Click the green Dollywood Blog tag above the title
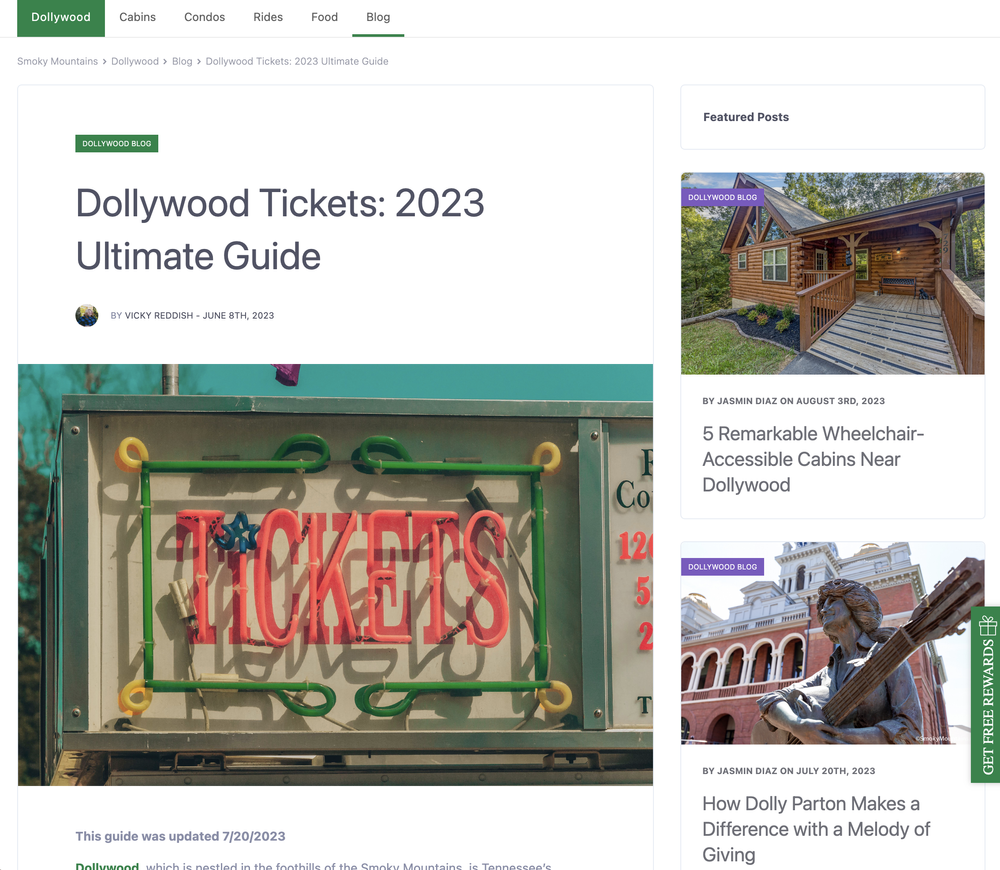Viewport: 1000px width, 870px height. click(117, 144)
